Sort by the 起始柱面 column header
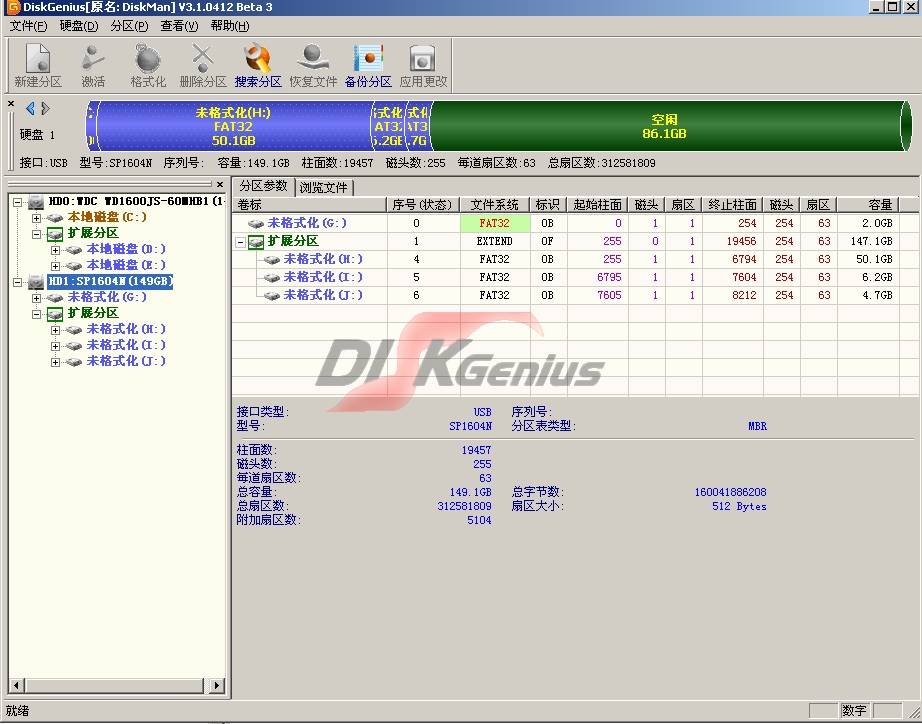 coord(597,205)
